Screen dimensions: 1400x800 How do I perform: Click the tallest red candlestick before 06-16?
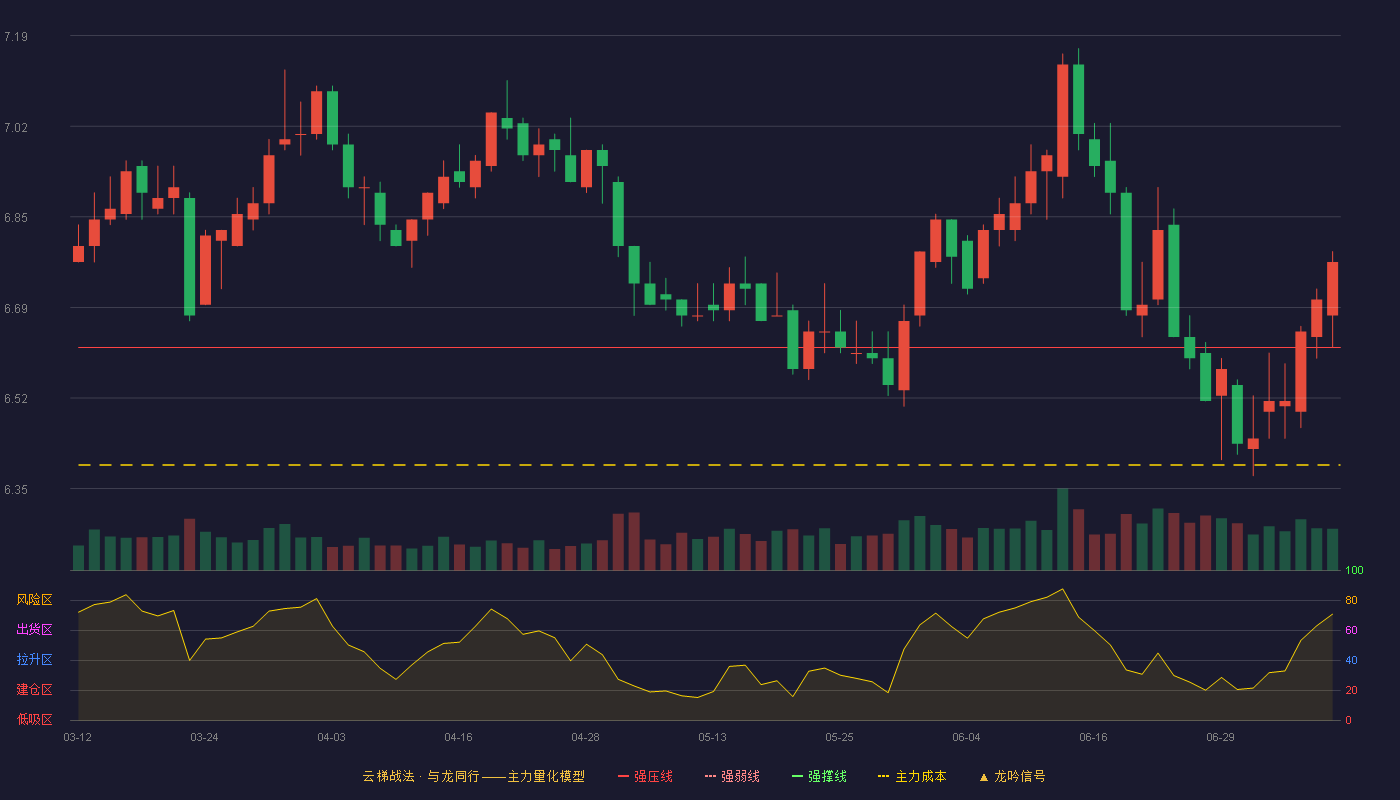(x=1063, y=121)
